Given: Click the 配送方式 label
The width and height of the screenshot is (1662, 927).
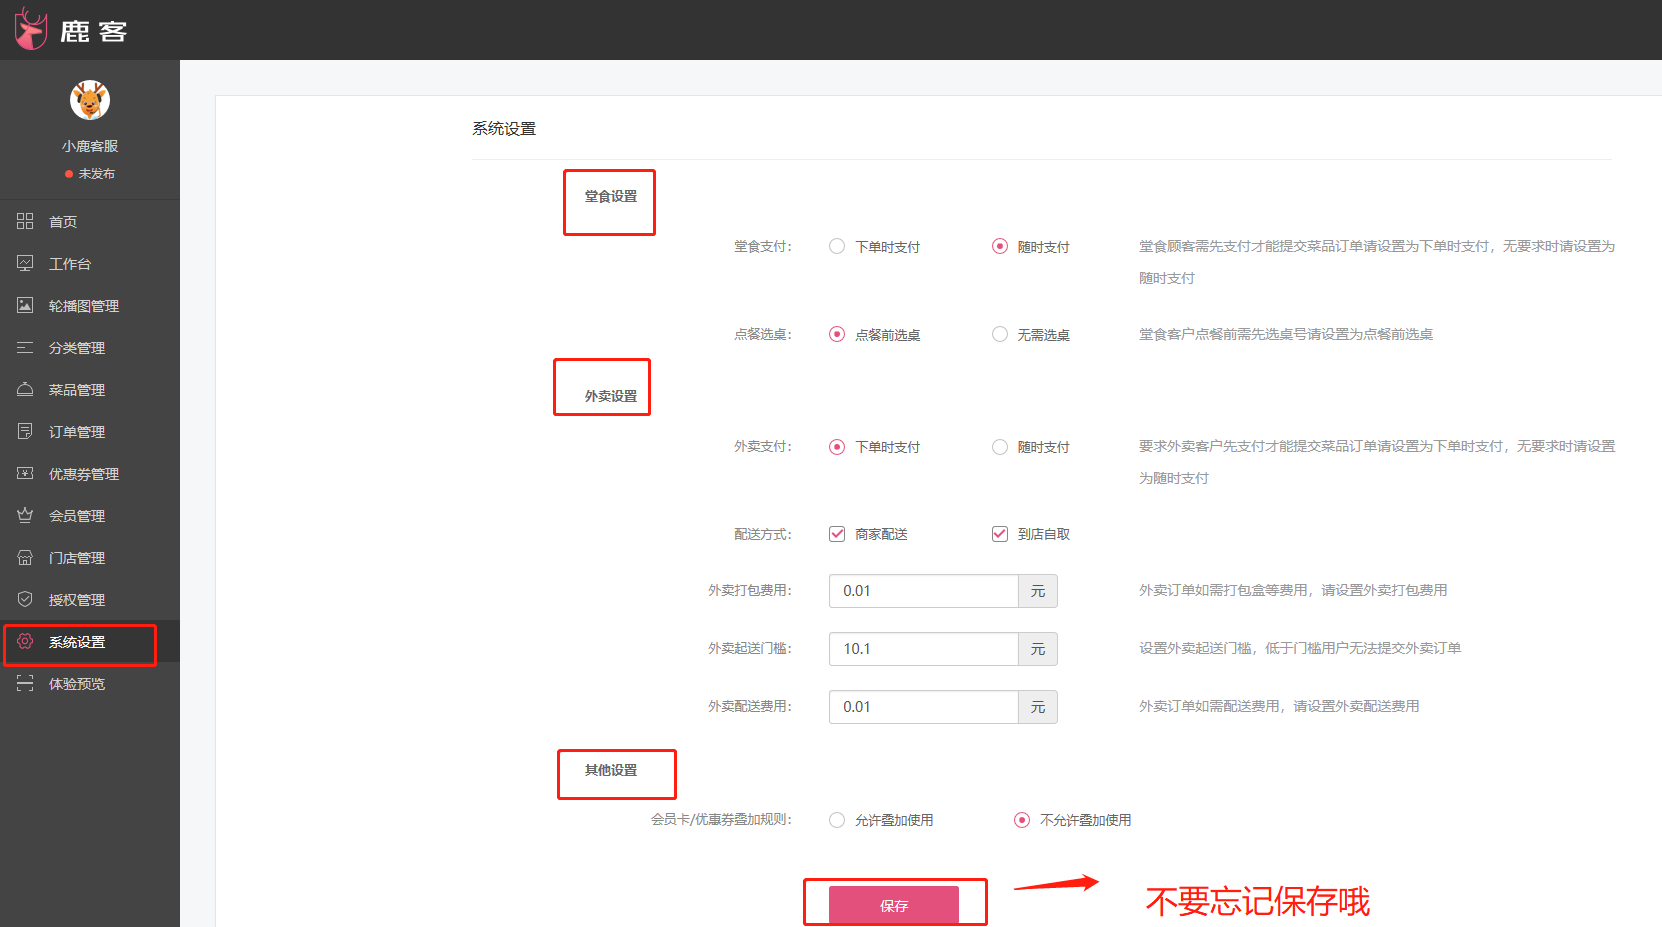Looking at the screenshot, I should (x=762, y=535).
